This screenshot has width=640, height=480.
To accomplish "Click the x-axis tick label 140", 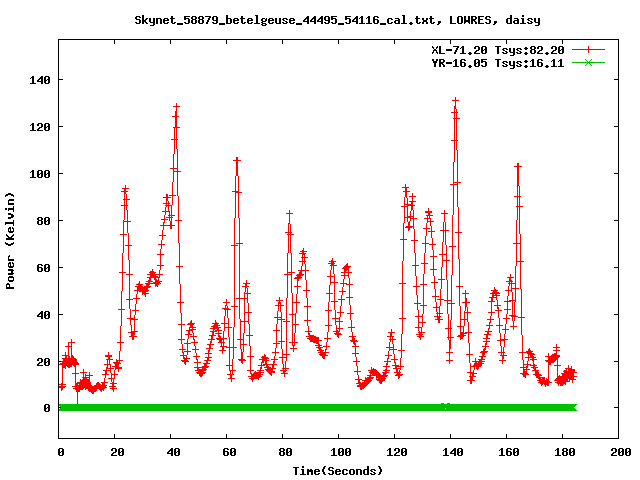I will click(x=453, y=452).
